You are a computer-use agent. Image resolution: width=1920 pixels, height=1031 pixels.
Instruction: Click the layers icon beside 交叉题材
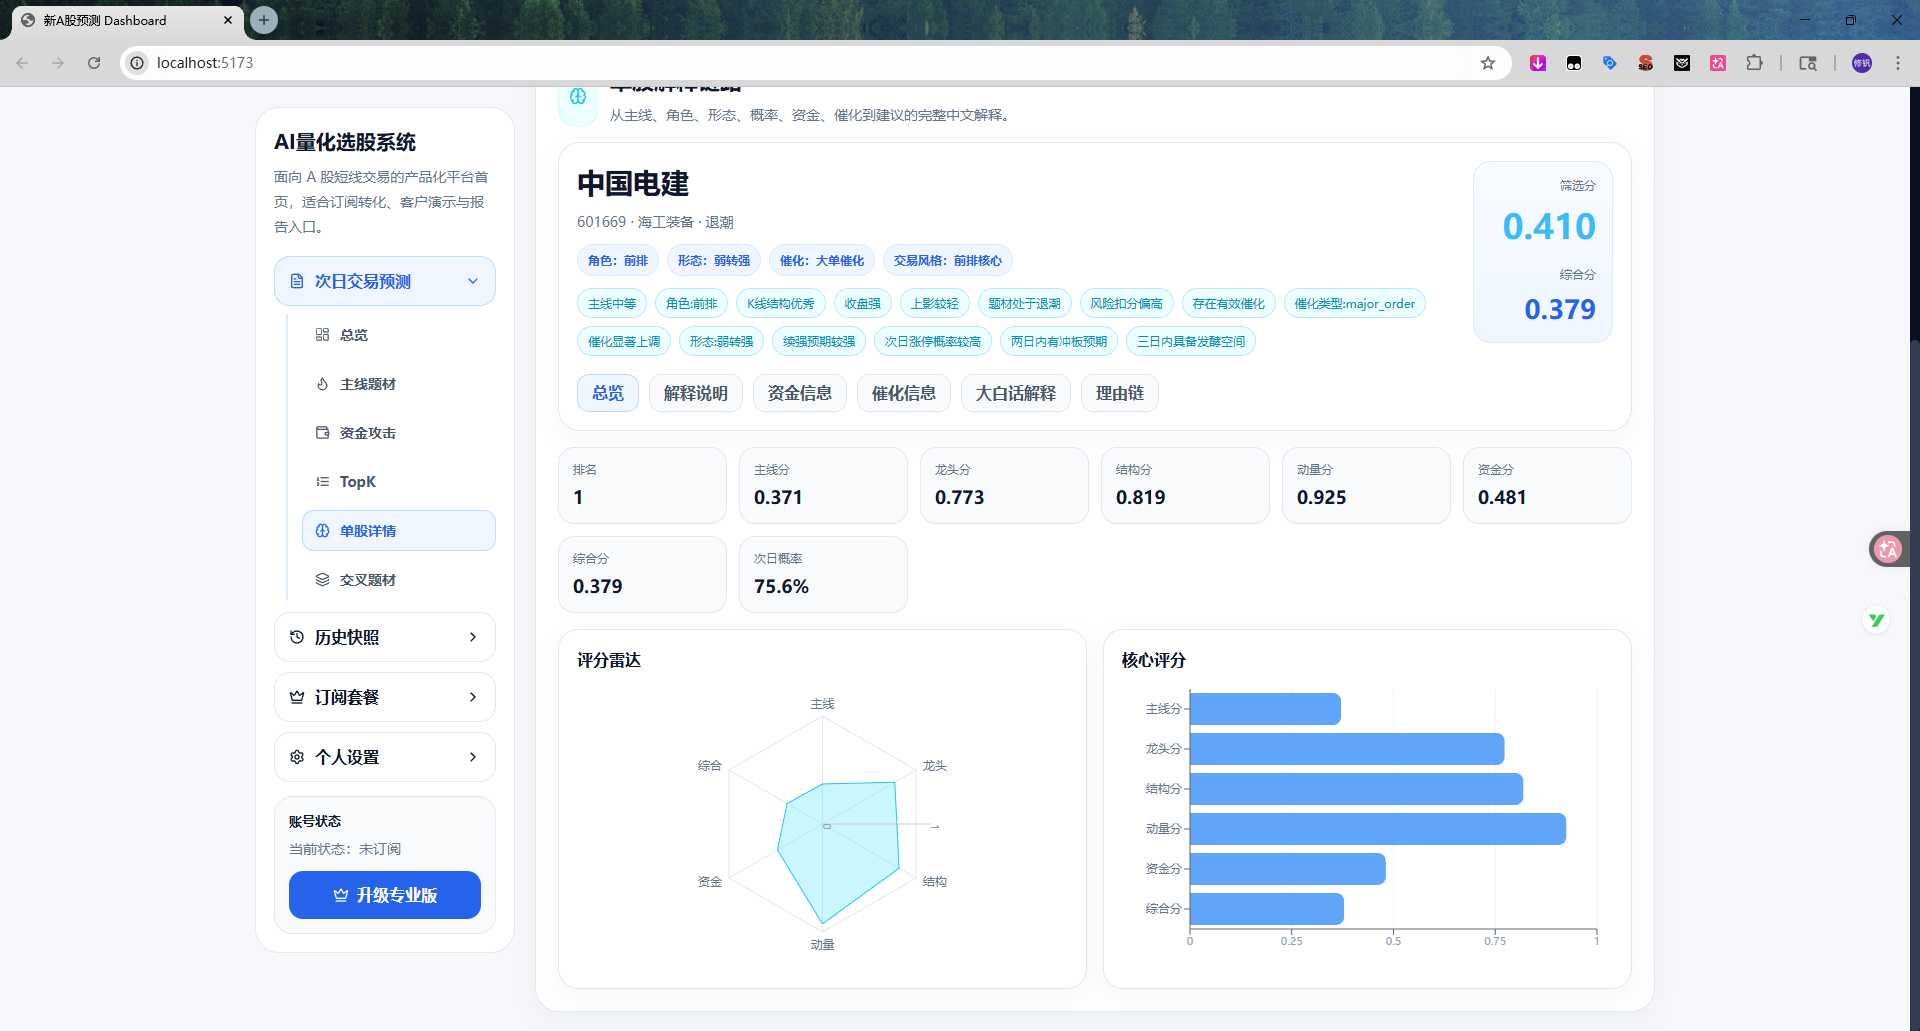pyautogui.click(x=322, y=580)
